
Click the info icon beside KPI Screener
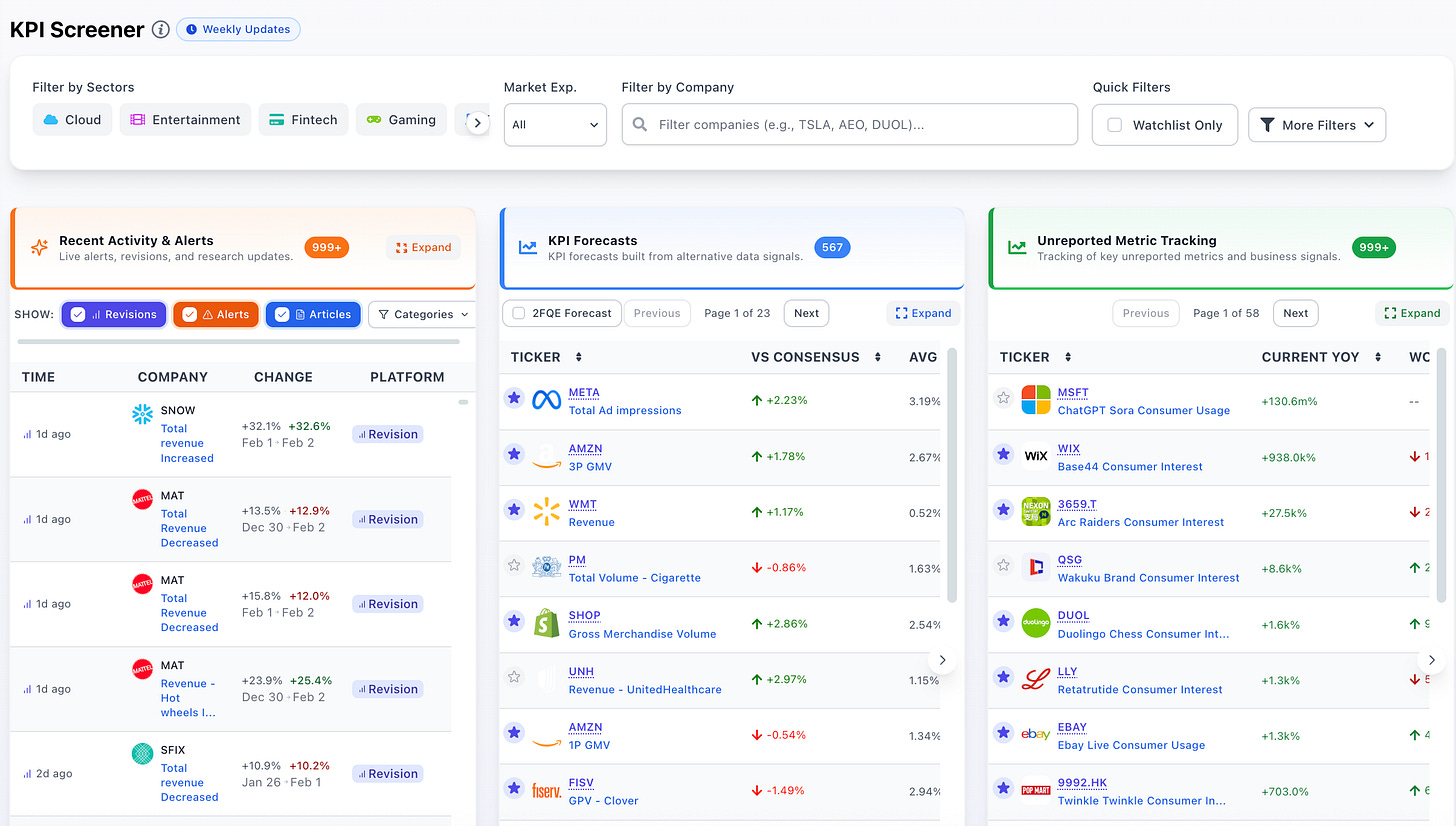[160, 30]
